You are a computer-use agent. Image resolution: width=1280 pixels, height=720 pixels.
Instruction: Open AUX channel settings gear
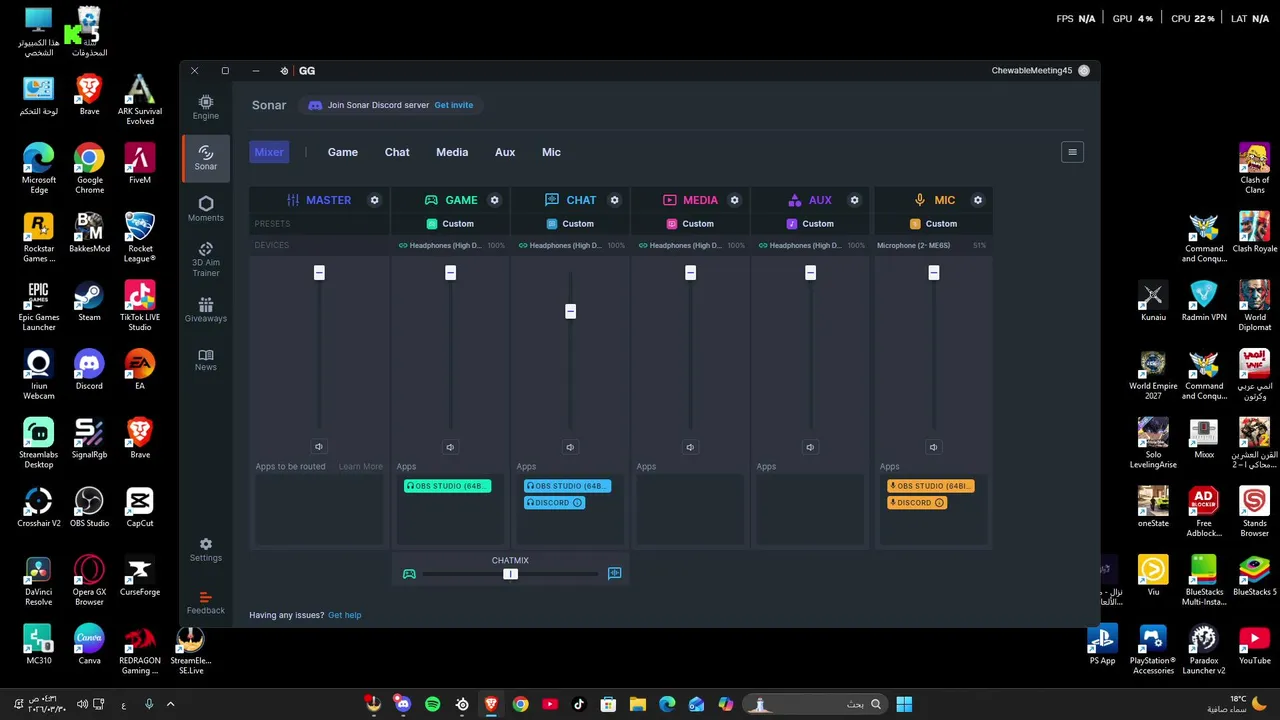click(x=854, y=200)
